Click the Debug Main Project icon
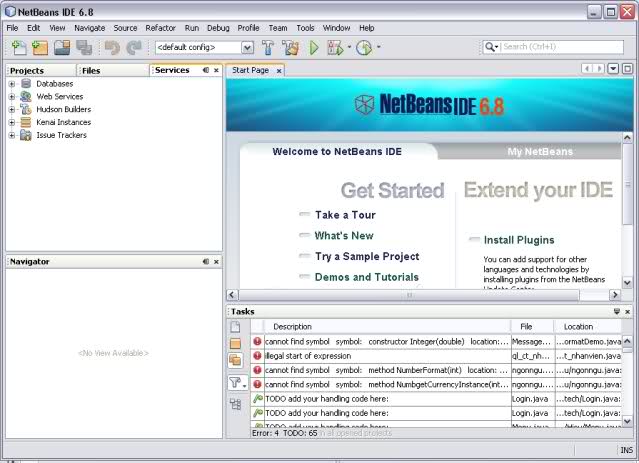639x463 pixels. point(334,47)
